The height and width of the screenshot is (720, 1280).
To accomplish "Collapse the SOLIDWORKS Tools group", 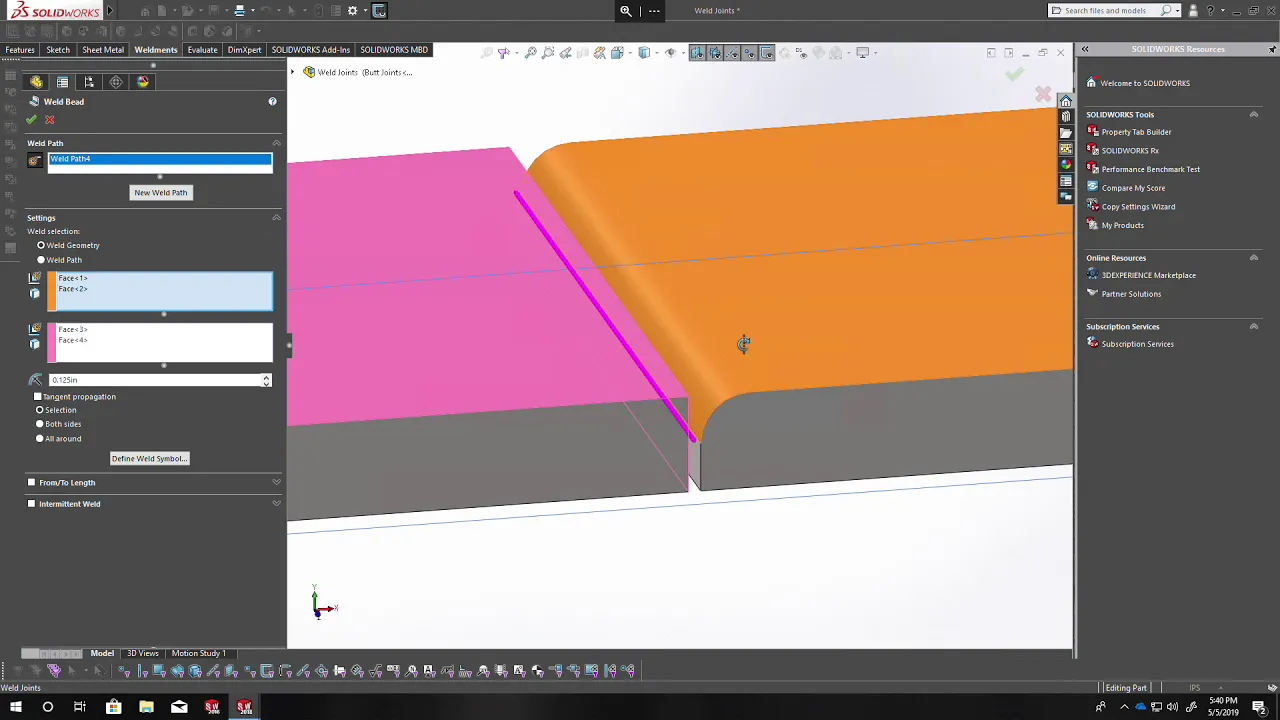I will pos(1253,115).
